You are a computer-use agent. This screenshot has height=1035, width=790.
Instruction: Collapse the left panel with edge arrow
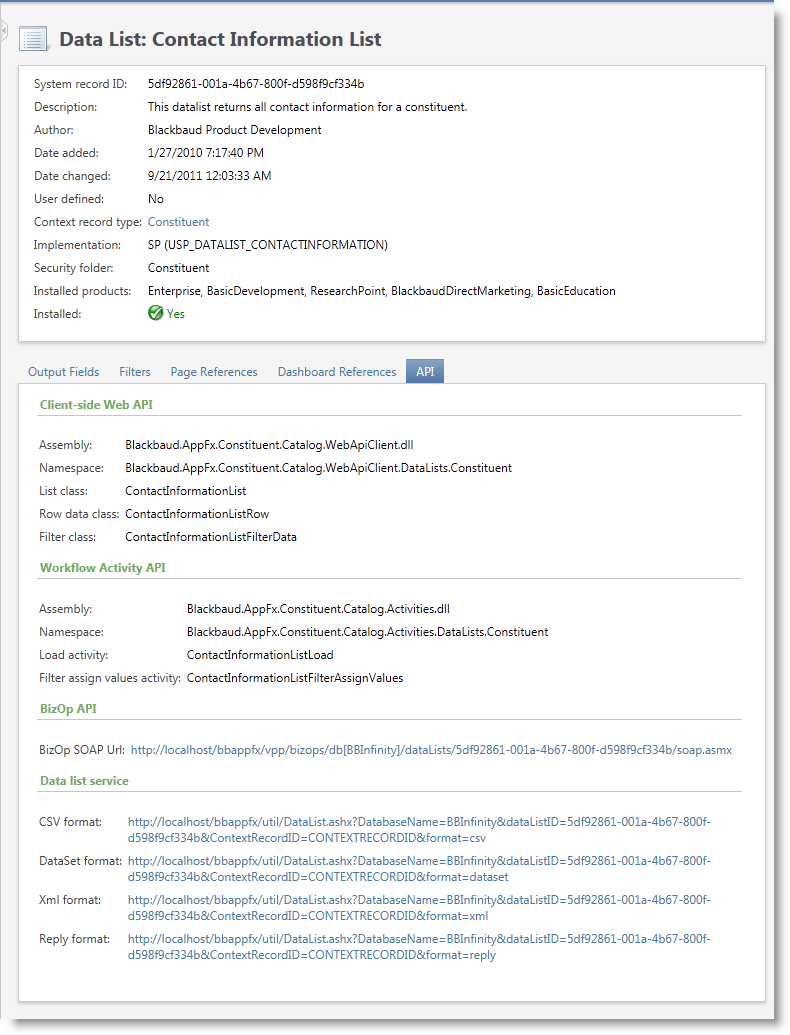click(3, 32)
